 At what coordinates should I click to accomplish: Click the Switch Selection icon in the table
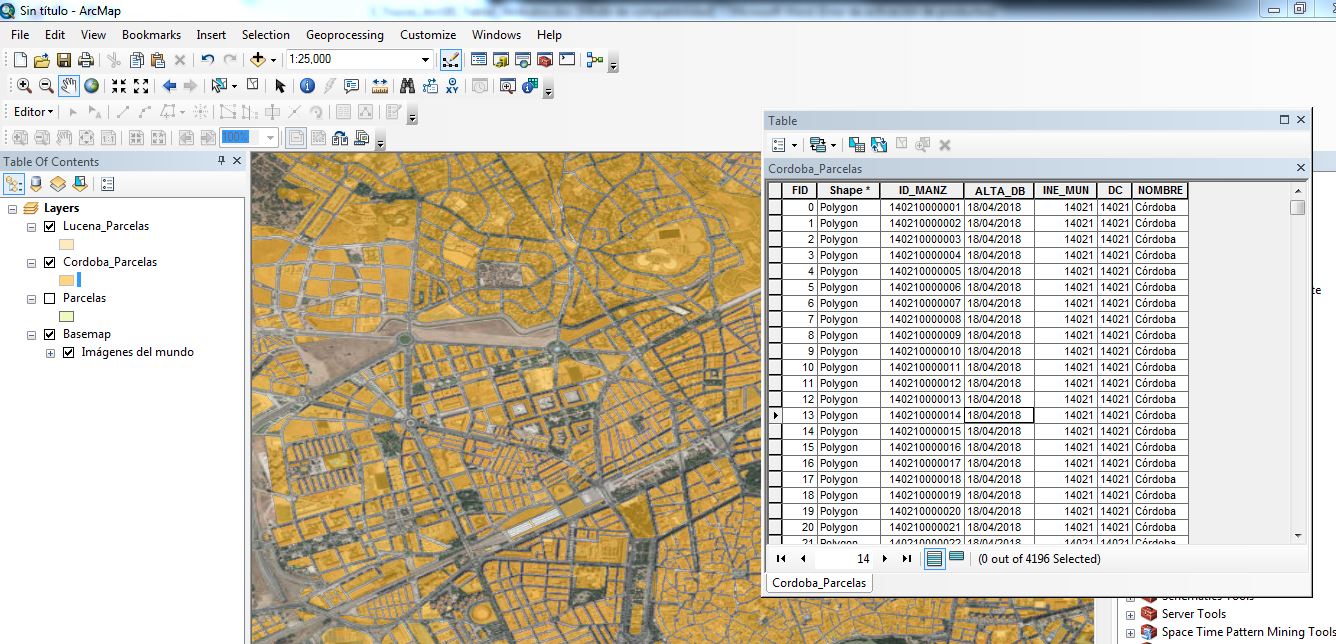[879, 144]
